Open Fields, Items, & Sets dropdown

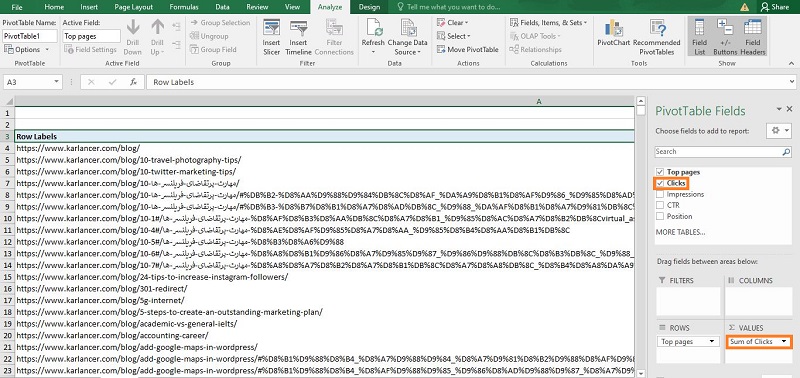point(548,22)
